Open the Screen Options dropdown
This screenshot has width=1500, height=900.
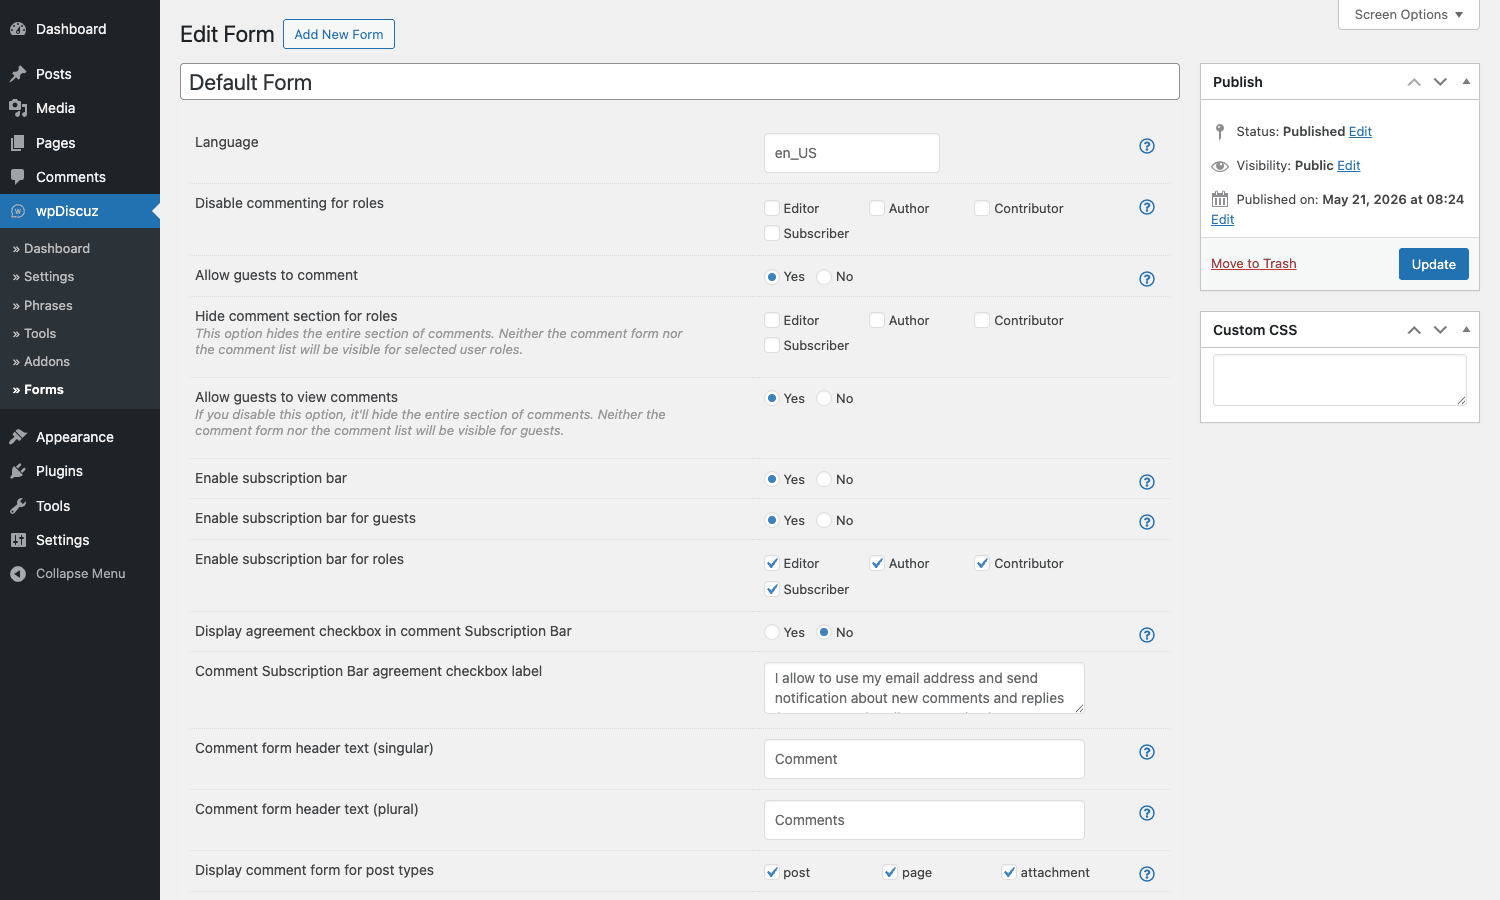(x=1408, y=14)
